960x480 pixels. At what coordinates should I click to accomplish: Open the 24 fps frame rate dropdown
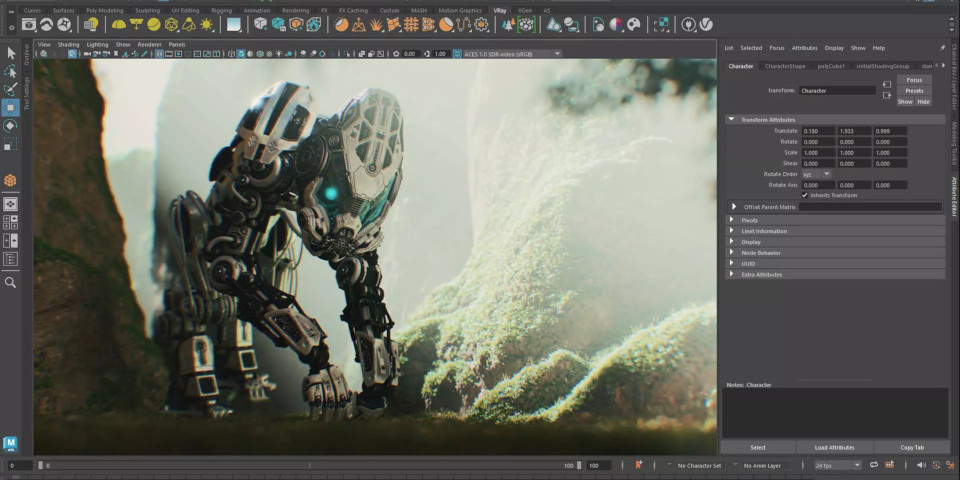(837, 465)
